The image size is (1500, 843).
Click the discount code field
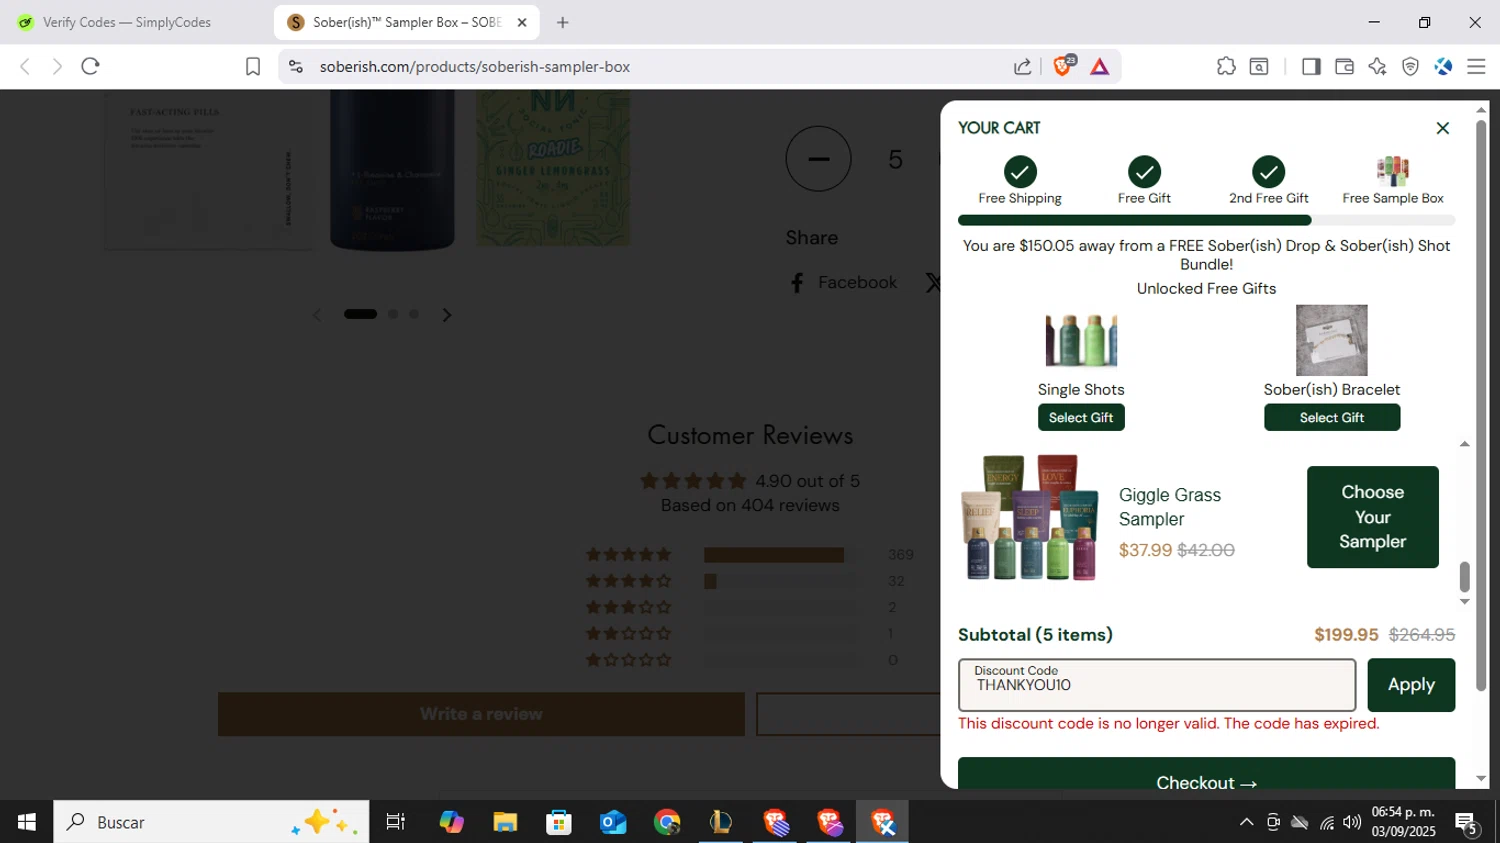pos(1157,685)
